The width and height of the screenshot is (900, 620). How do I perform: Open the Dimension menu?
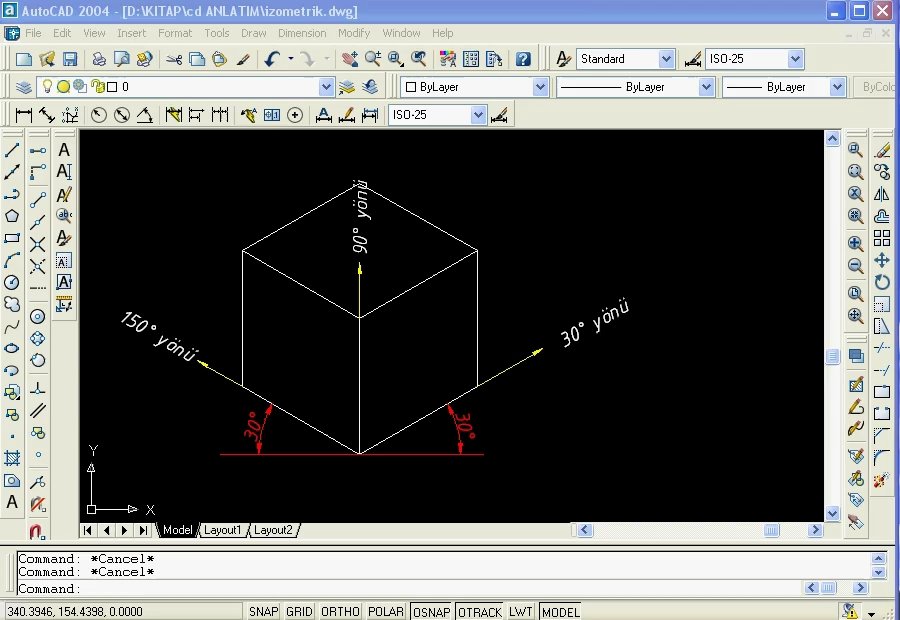(x=302, y=33)
